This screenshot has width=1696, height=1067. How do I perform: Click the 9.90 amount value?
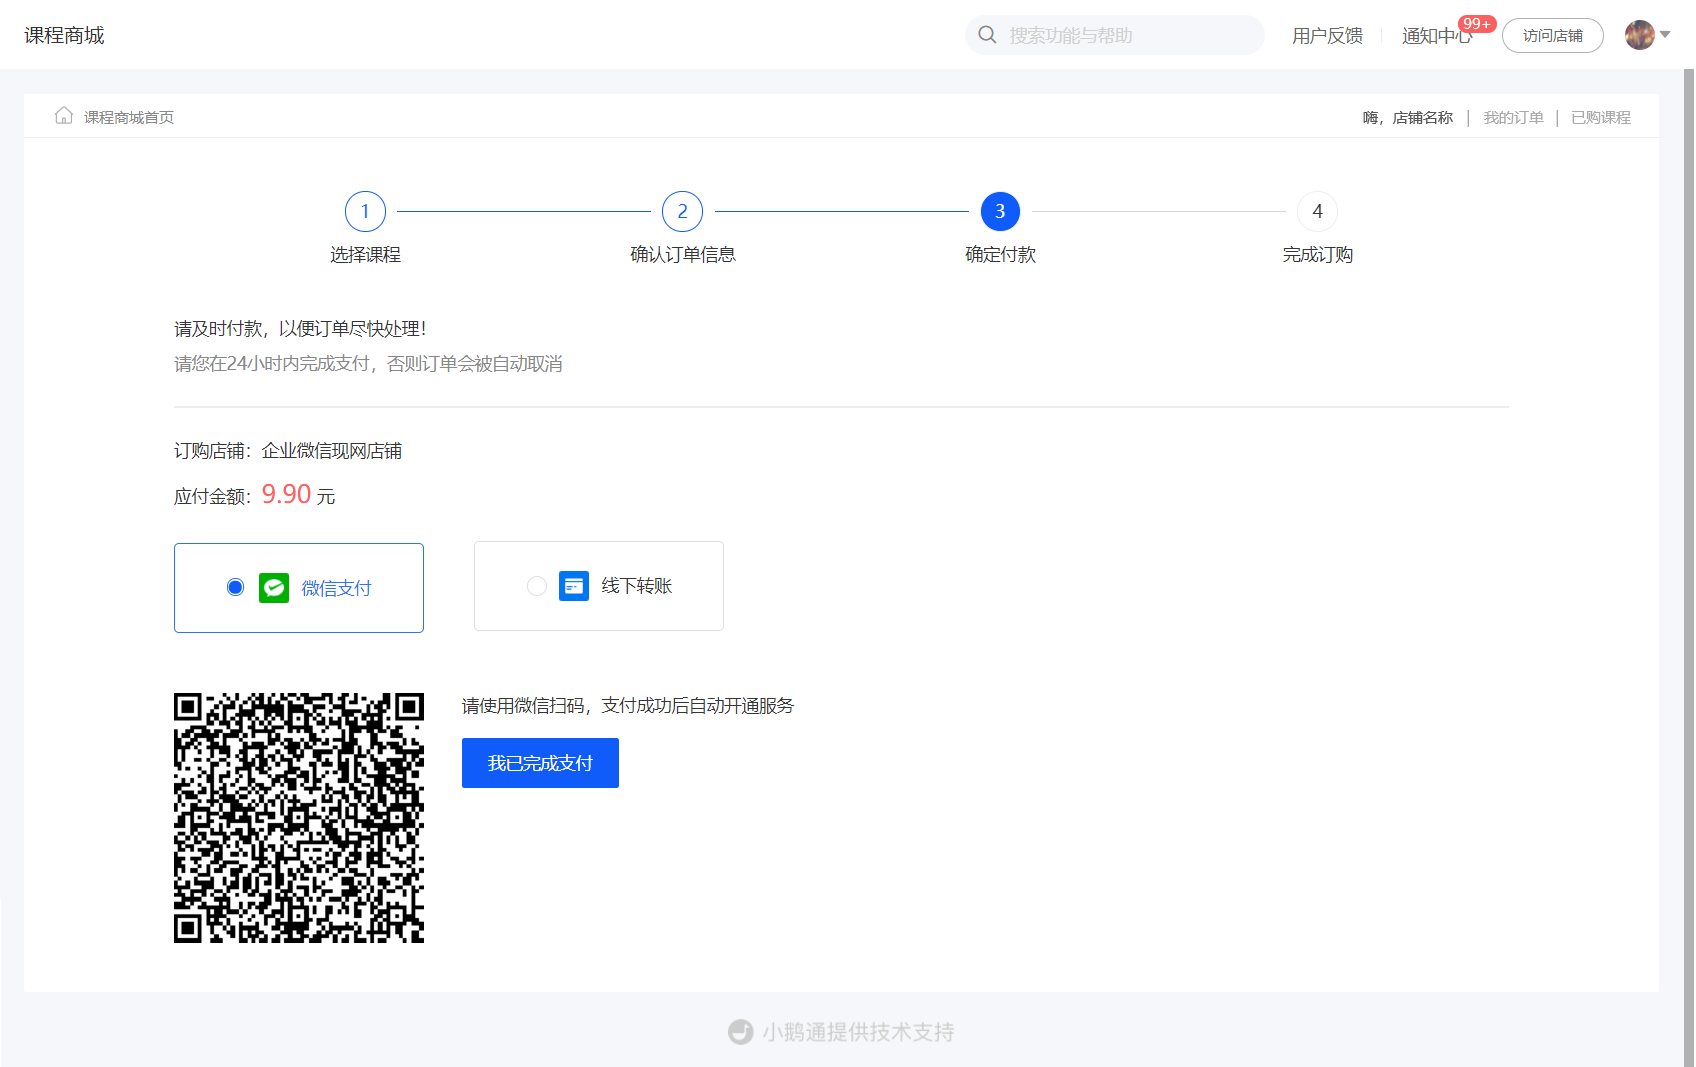[x=286, y=494]
